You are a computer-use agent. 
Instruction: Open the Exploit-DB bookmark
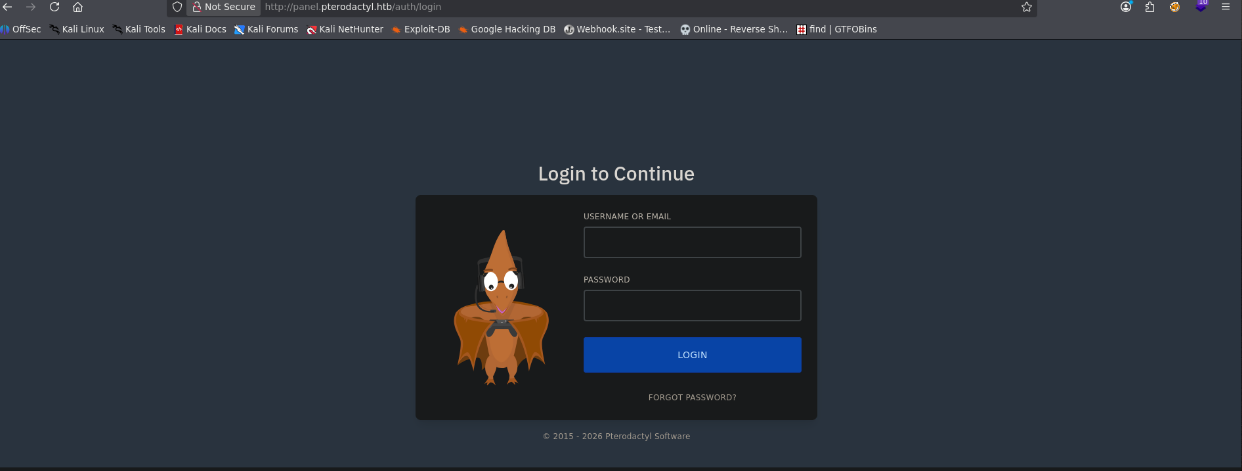[x=421, y=29]
